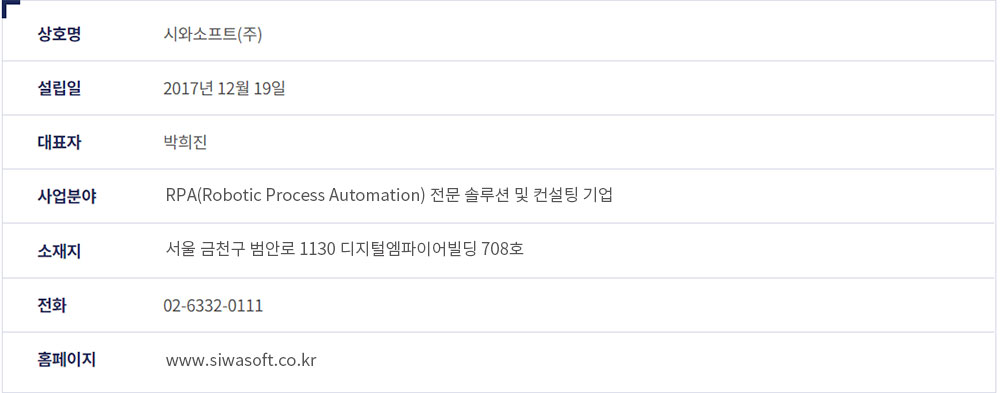This screenshot has height=393, width=1000.
Task: Click the year 2017년 in founding date
Action: [x=188, y=89]
